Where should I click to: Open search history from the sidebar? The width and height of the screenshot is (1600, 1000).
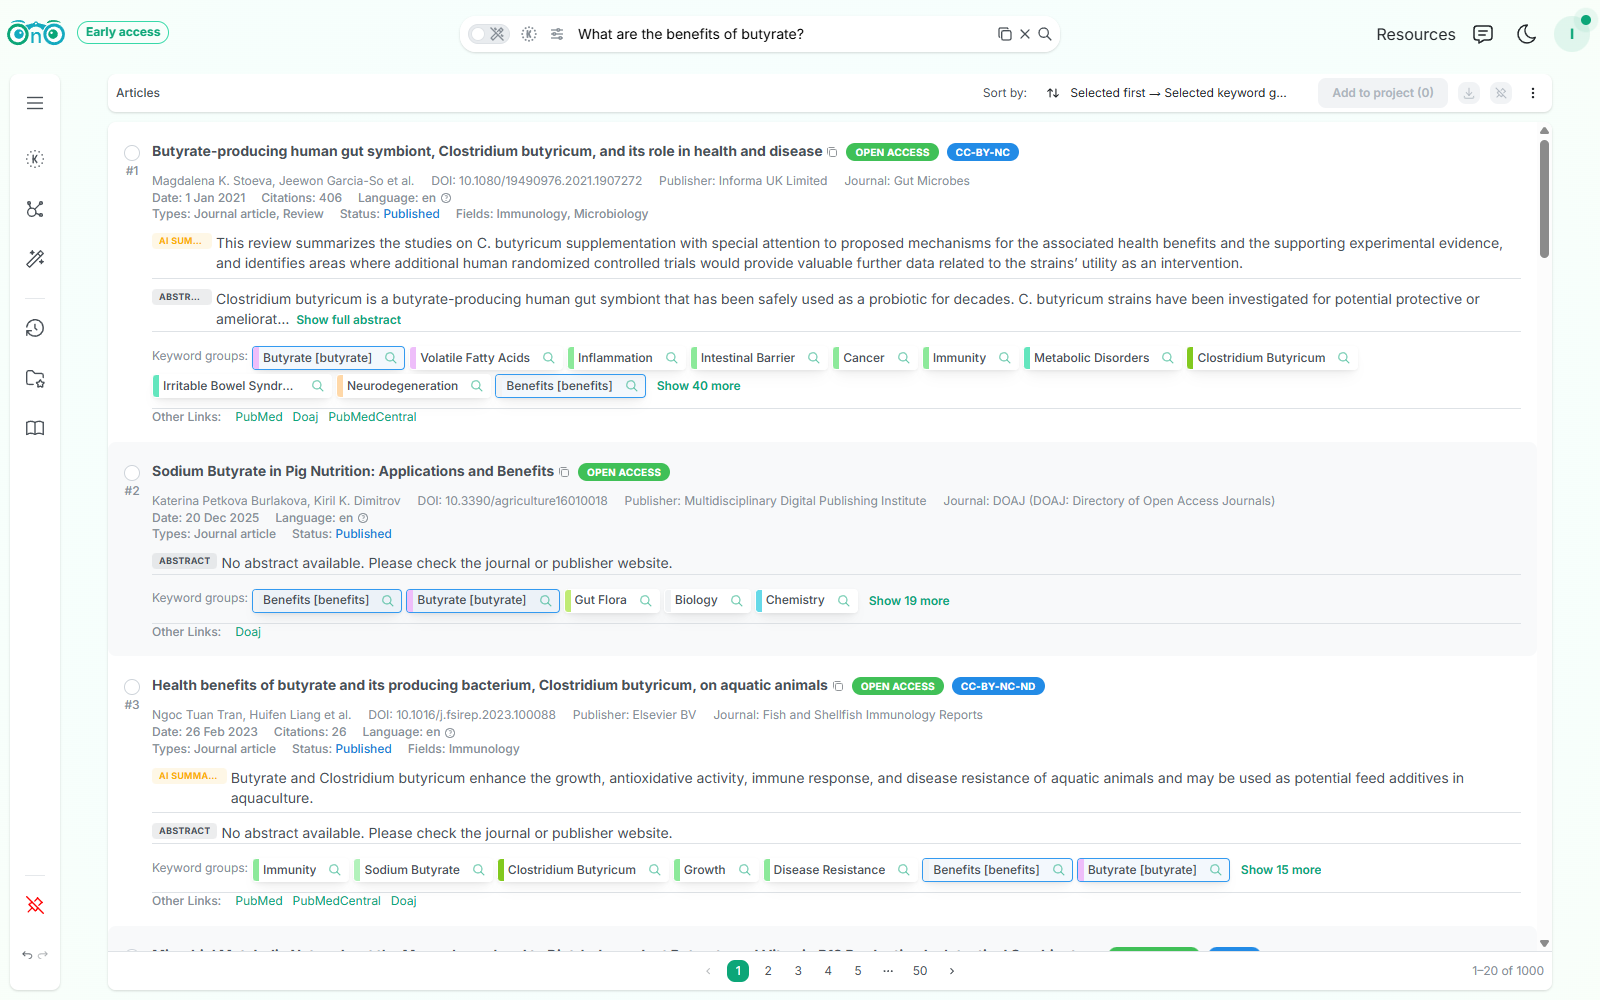click(35, 328)
